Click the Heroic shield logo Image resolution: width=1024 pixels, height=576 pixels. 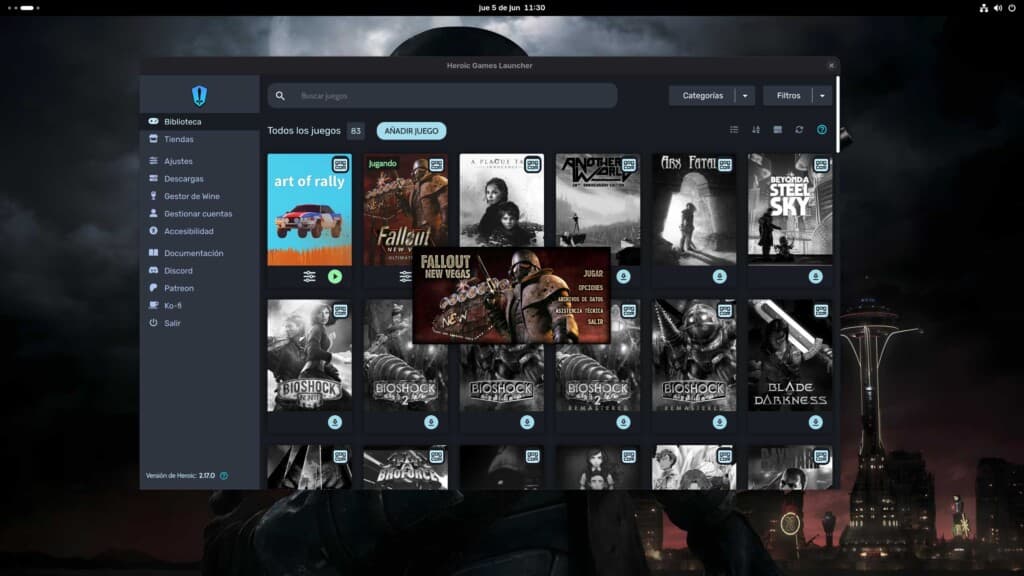click(x=199, y=96)
